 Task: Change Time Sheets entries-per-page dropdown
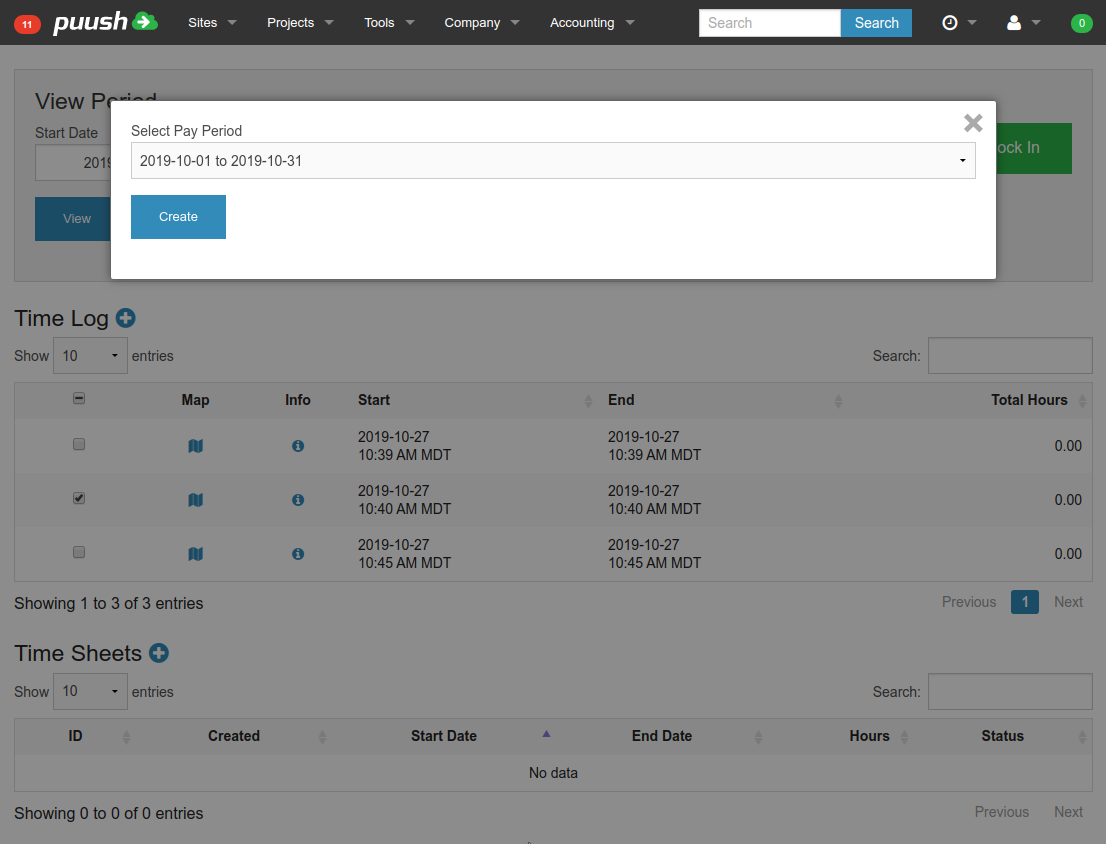click(x=90, y=692)
